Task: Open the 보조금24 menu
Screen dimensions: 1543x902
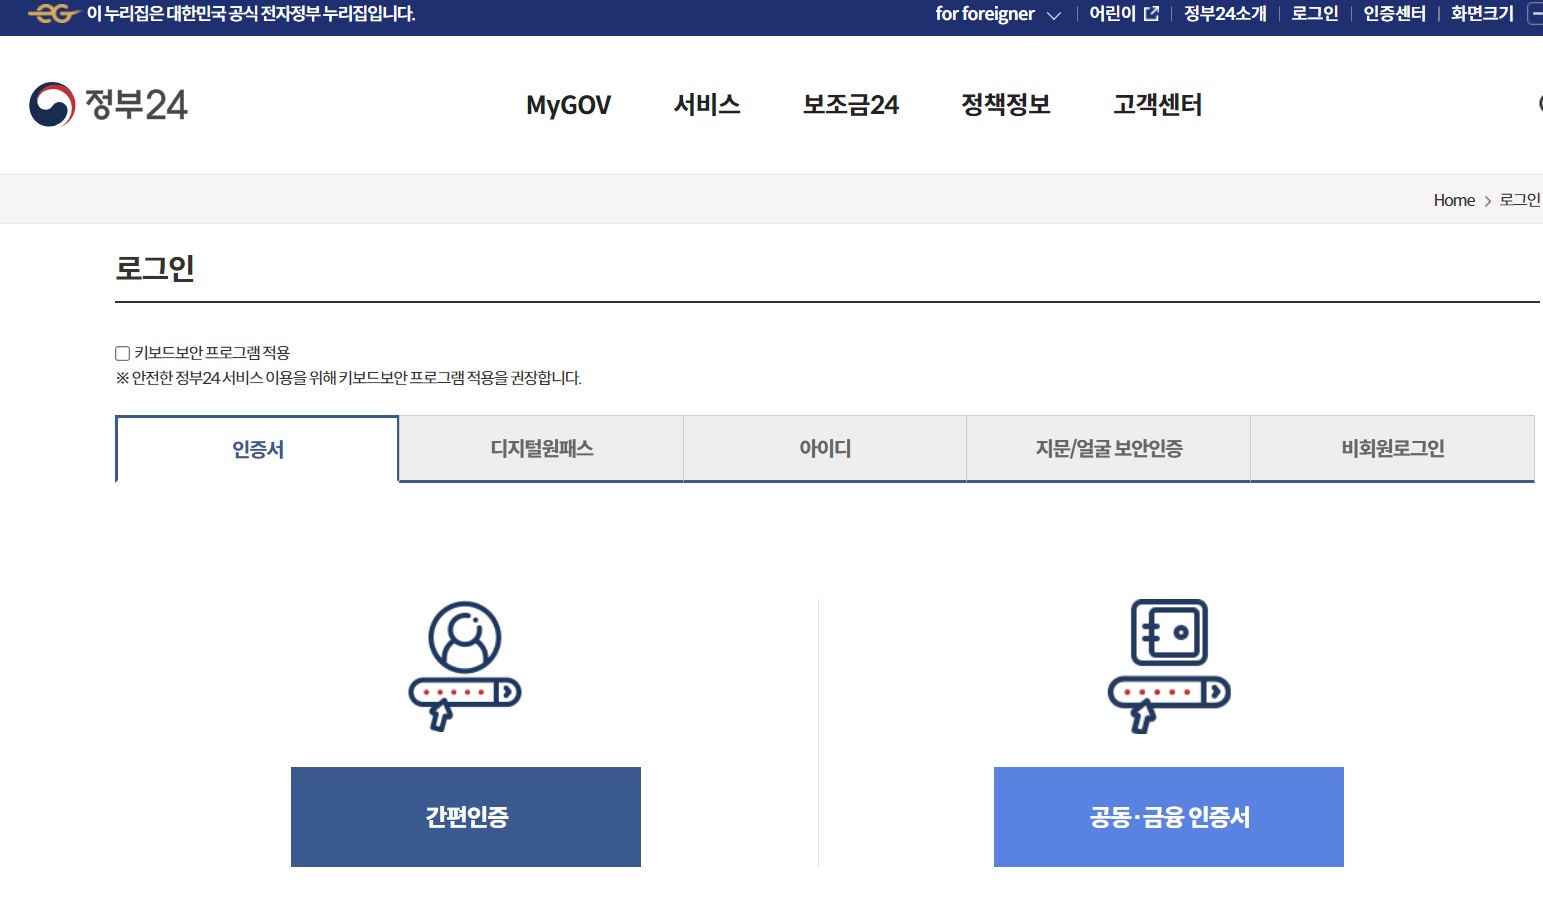Action: (851, 105)
